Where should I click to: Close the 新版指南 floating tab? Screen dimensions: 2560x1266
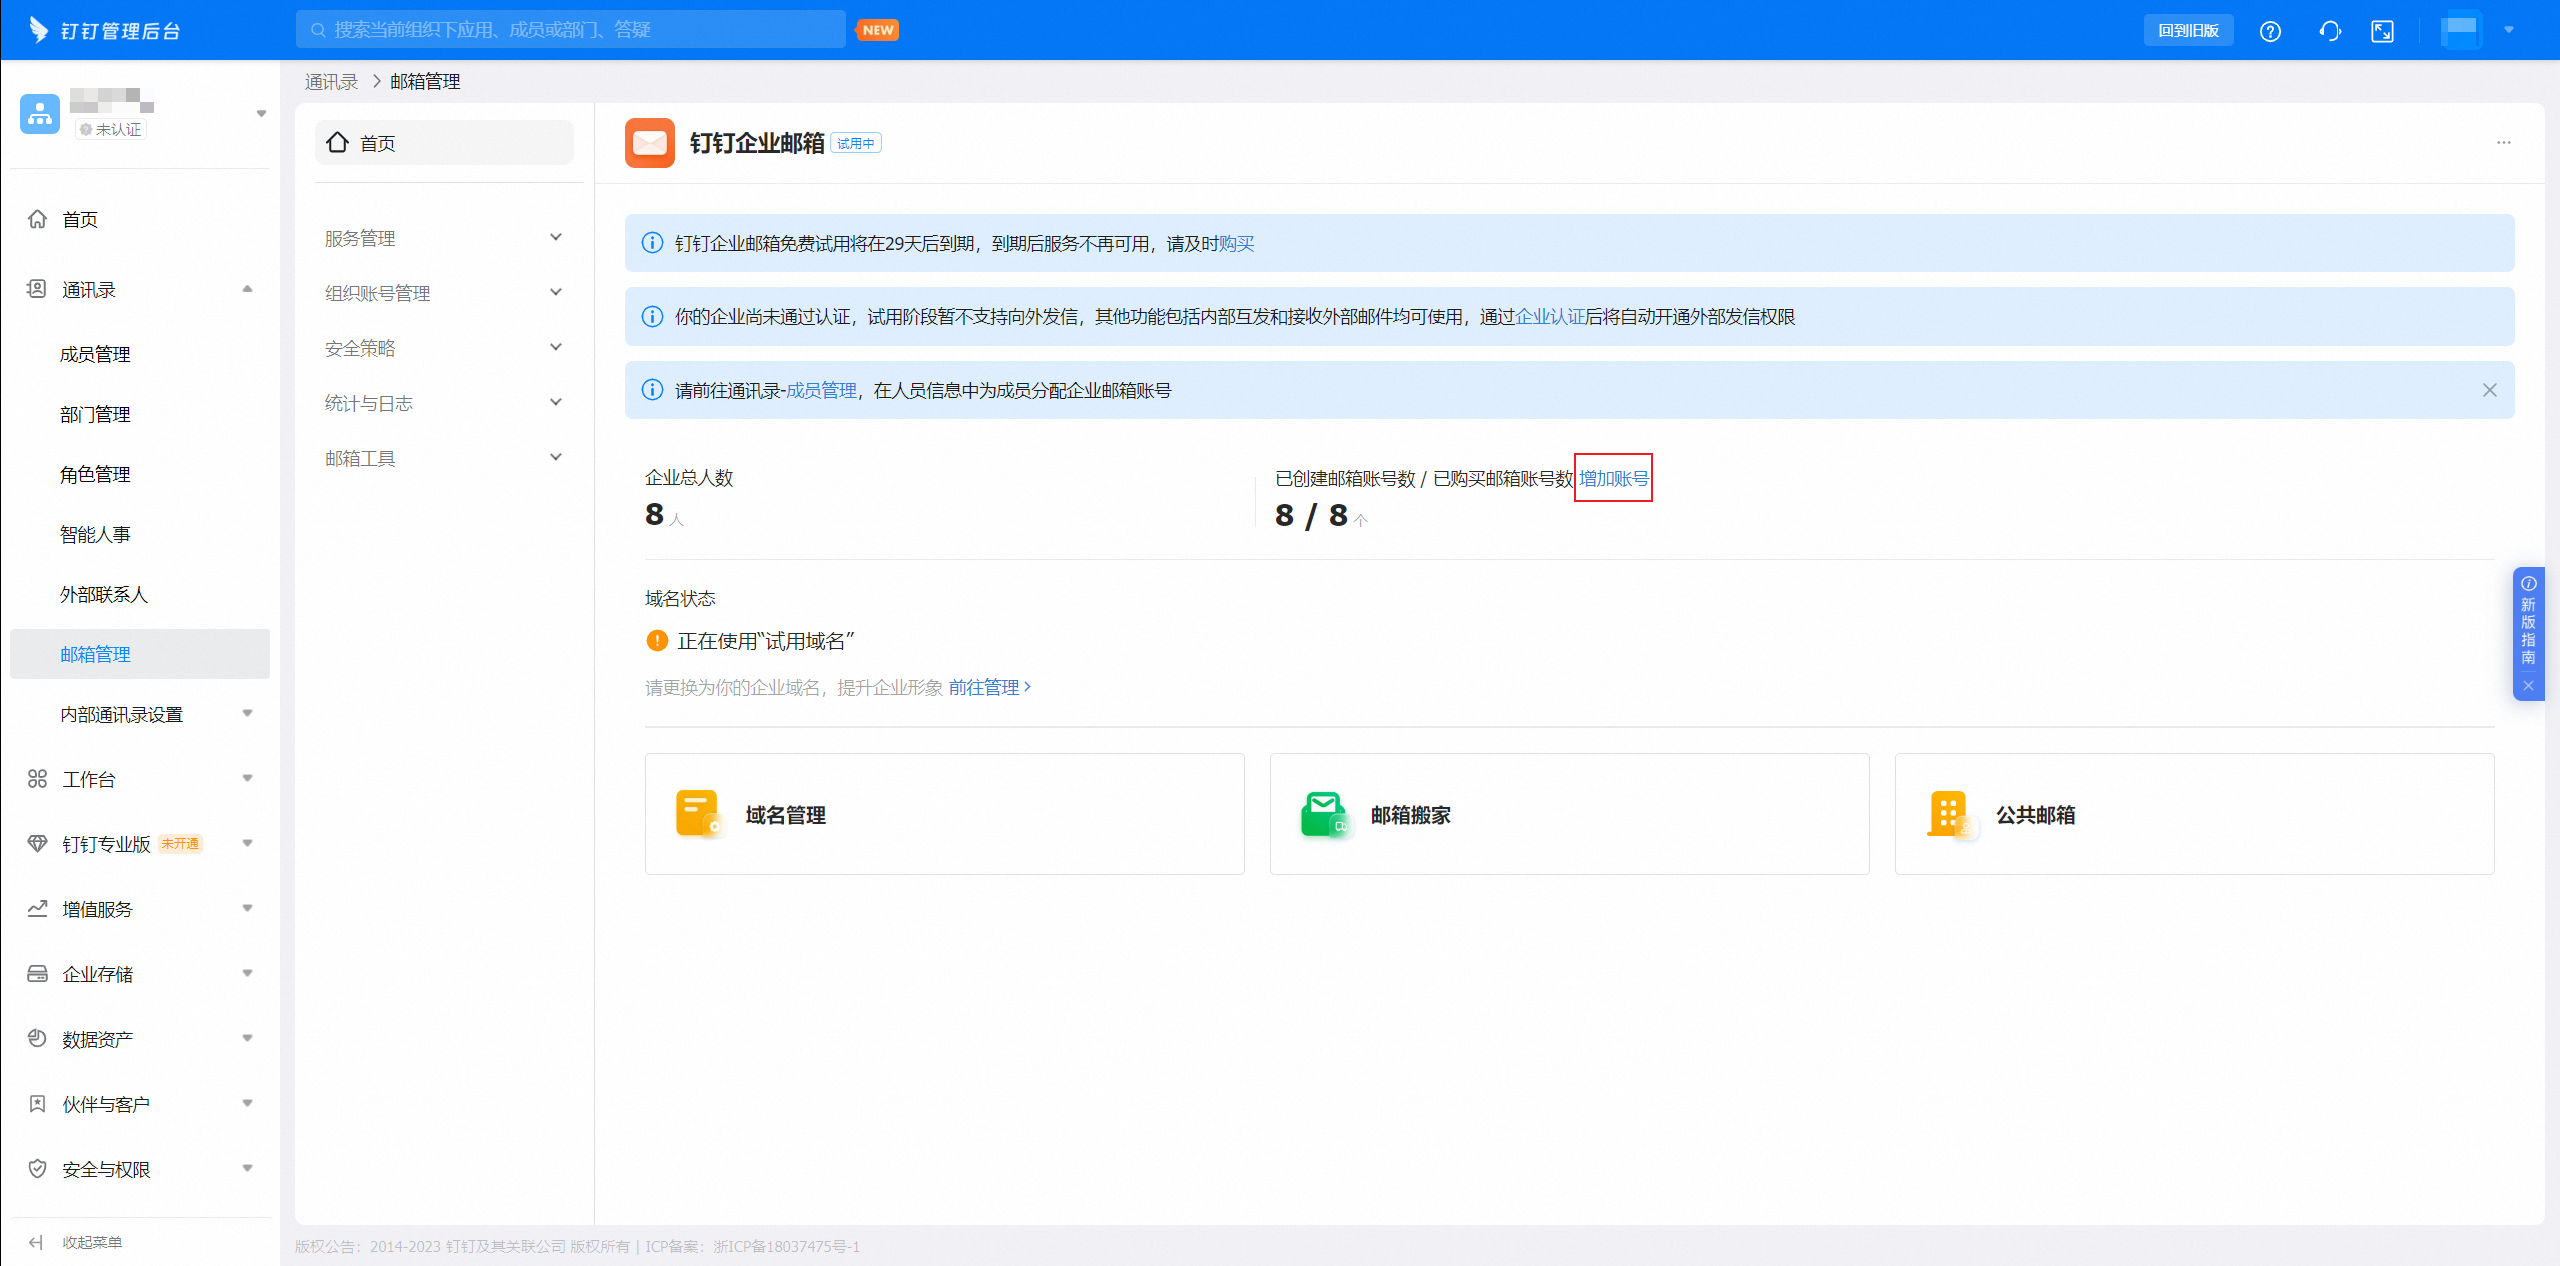2528,686
